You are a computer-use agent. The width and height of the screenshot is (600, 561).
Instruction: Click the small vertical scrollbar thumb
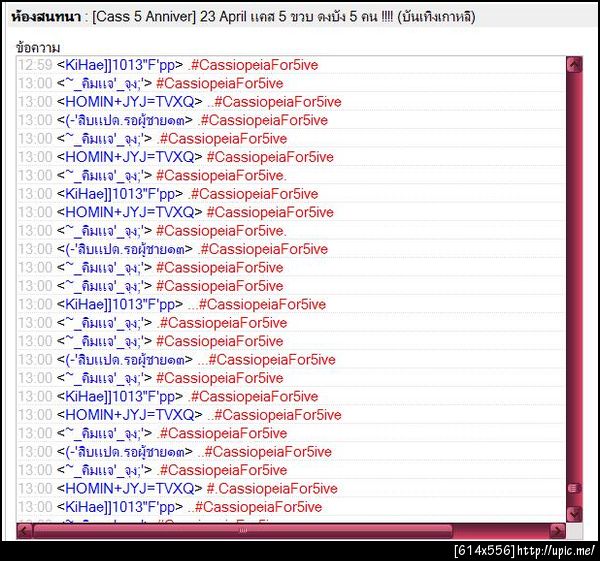click(574, 488)
